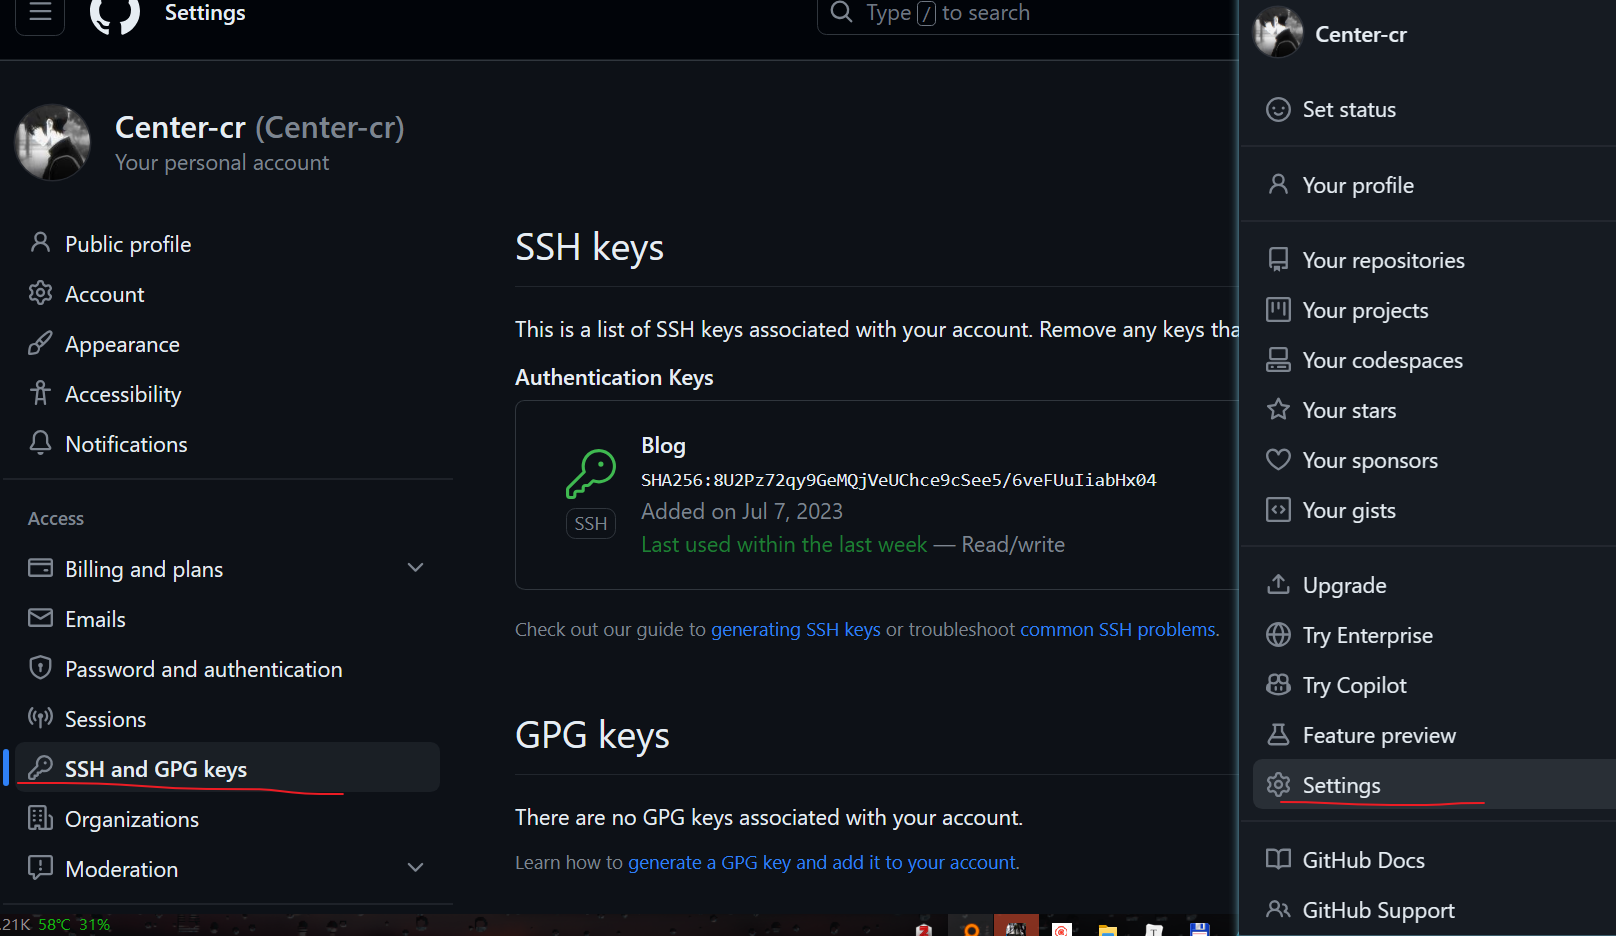Click the GitHub logo
1616x936 pixels.
[x=115, y=14]
